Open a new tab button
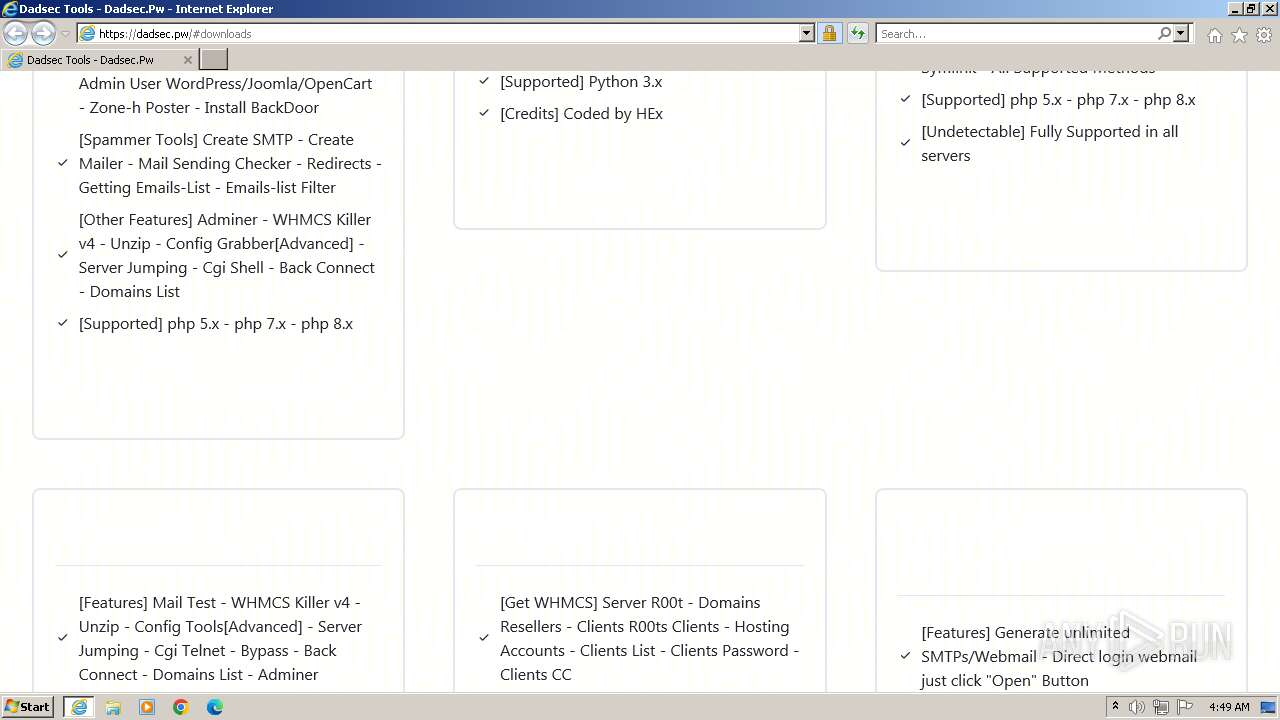This screenshot has height=720, width=1280. 214,60
